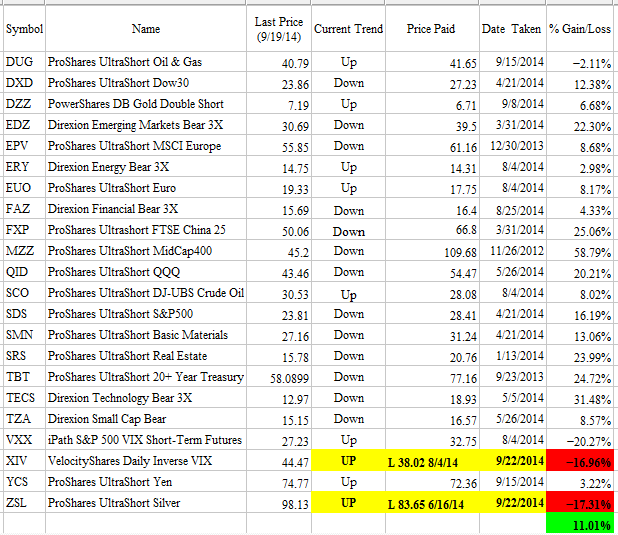This screenshot has height=535, width=618.
Task: Click PowerShares DB Gold Double Short
Action: click(x=146, y=104)
